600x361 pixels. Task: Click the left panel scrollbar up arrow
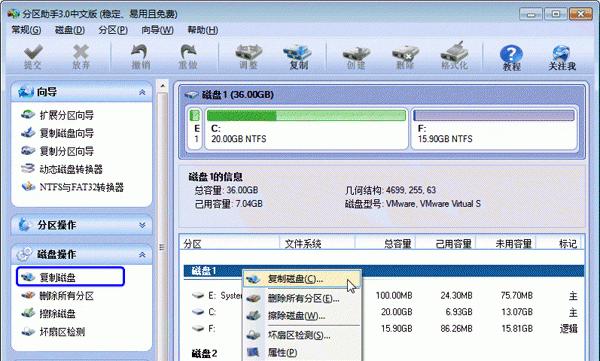162,85
